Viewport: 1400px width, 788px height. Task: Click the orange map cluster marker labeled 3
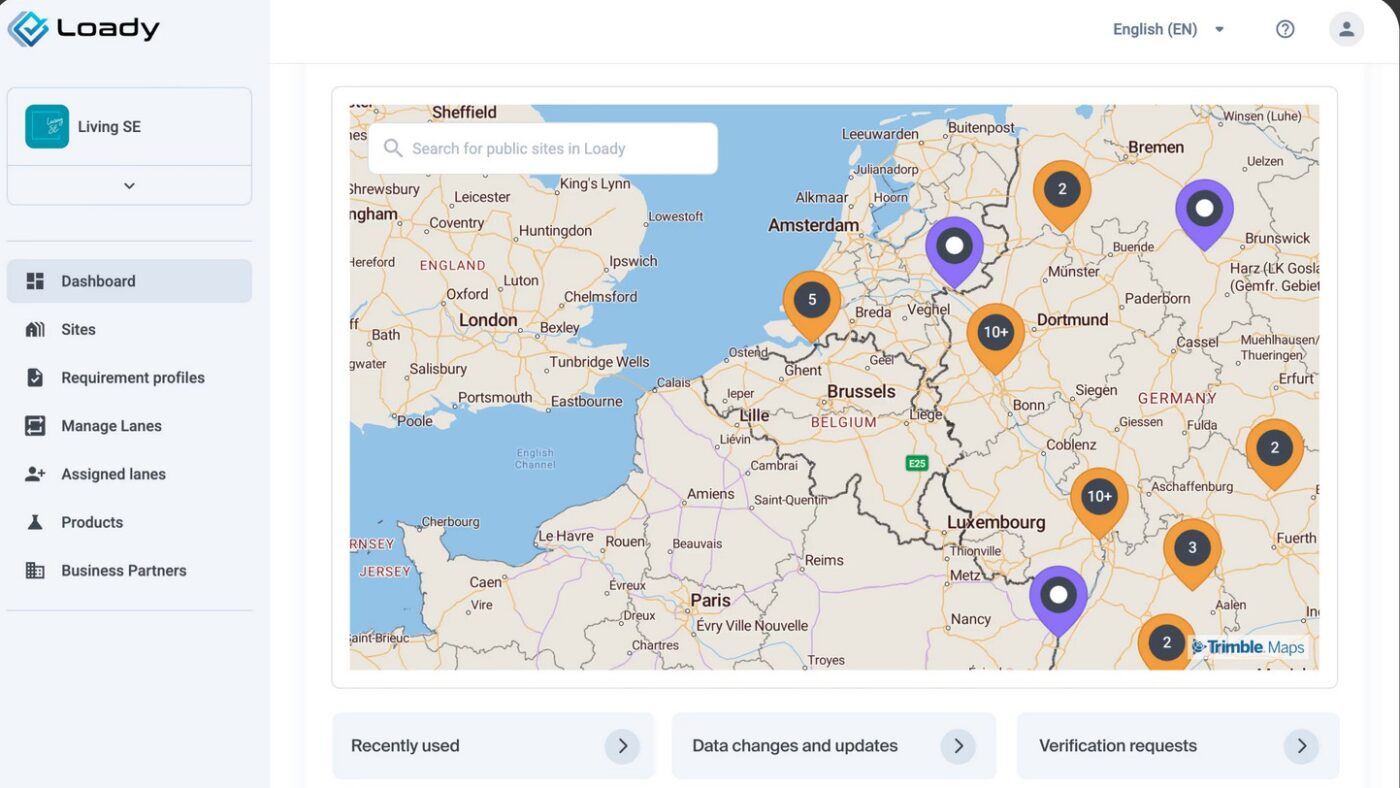tap(1191, 549)
